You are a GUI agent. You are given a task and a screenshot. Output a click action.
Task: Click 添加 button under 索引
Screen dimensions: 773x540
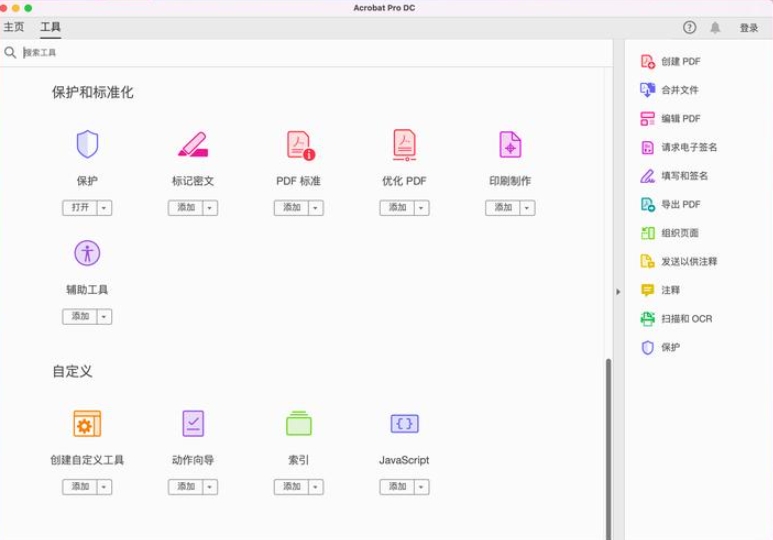pyautogui.click(x=291, y=487)
